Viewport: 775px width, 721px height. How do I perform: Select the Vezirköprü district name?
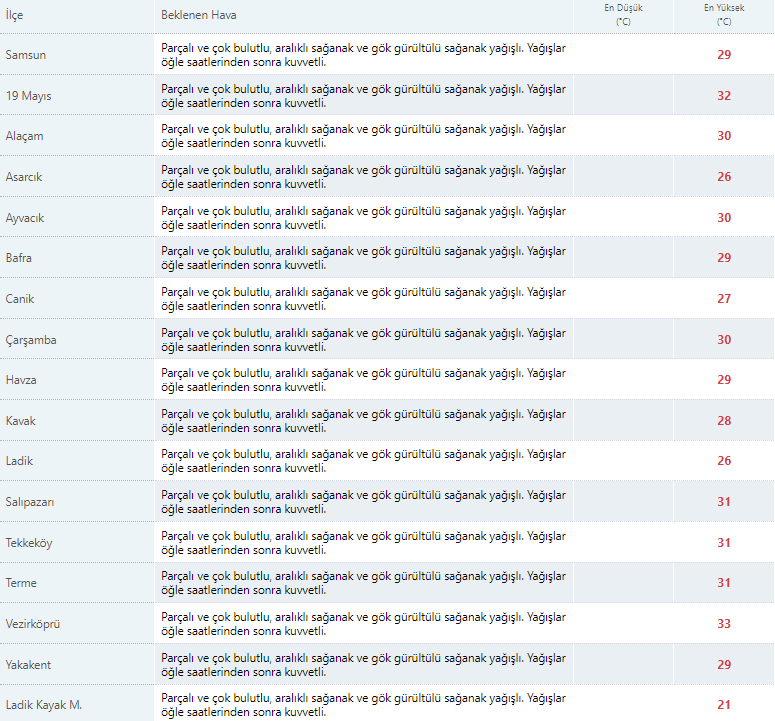pyautogui.click(x=33, y=624)
